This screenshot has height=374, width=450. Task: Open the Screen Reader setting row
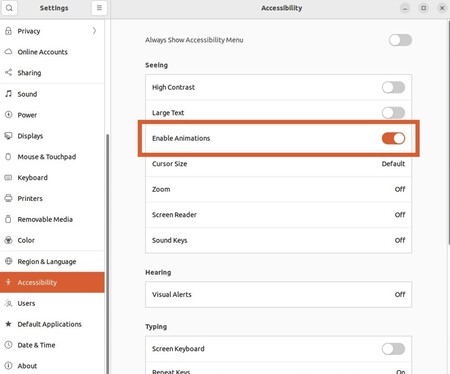pos(278,215)
